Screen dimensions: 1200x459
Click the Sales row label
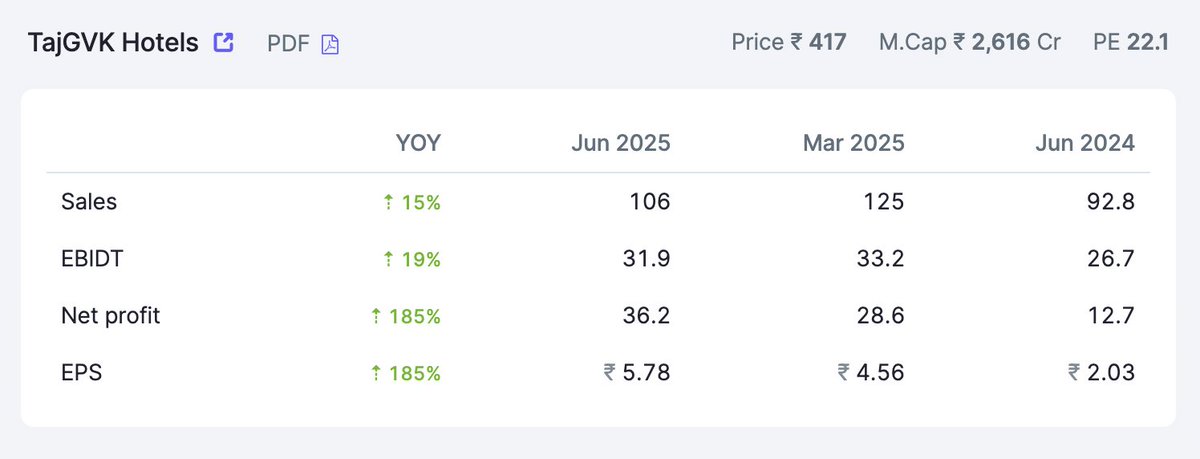click(89, 202)
